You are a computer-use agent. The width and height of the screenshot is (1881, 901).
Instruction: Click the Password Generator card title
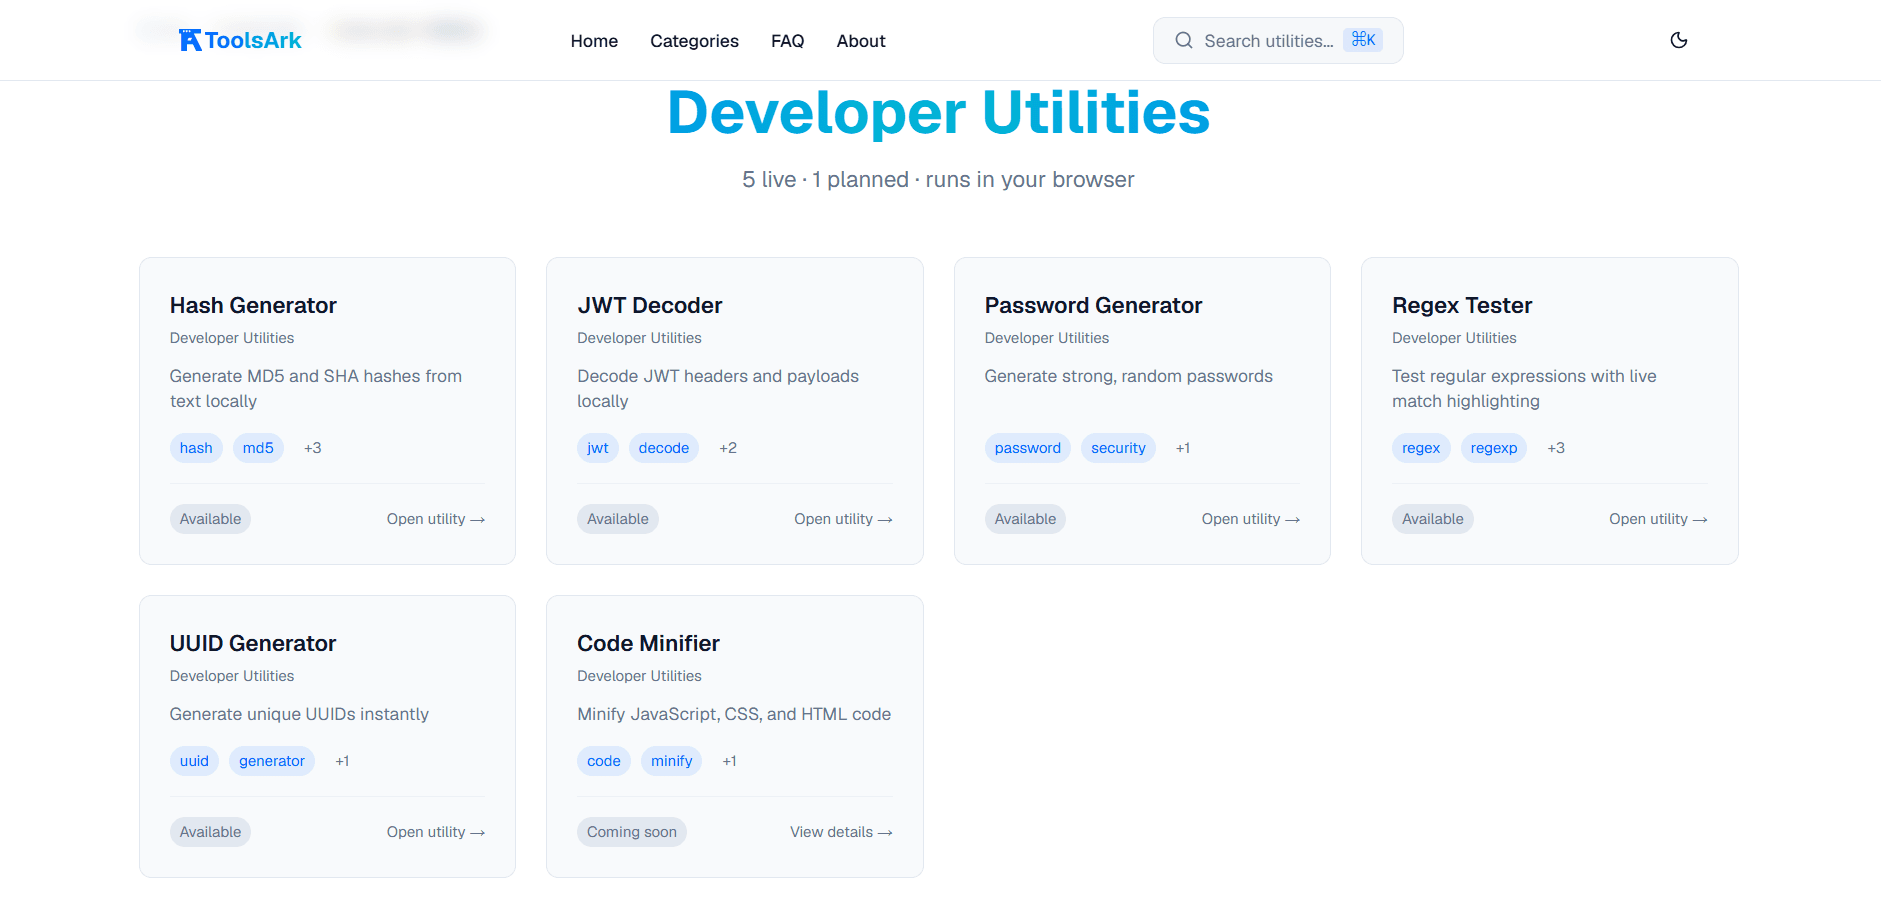click(1093, 305)
